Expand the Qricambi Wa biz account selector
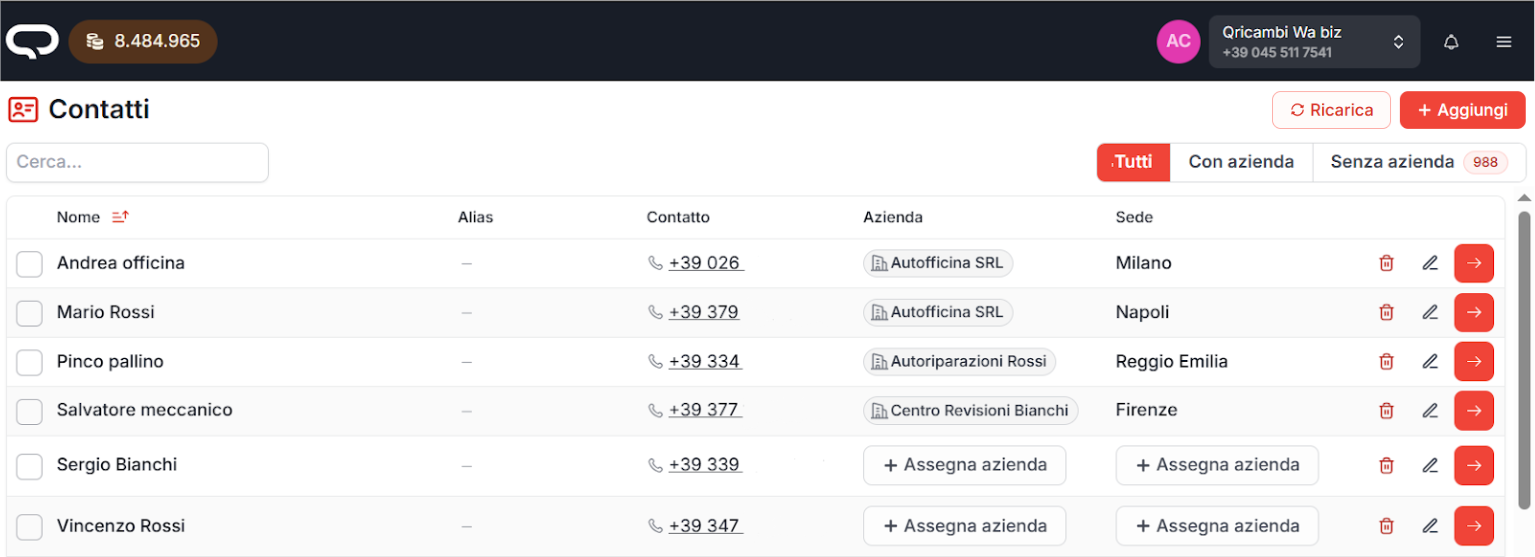 click(x=1313, y=42)
